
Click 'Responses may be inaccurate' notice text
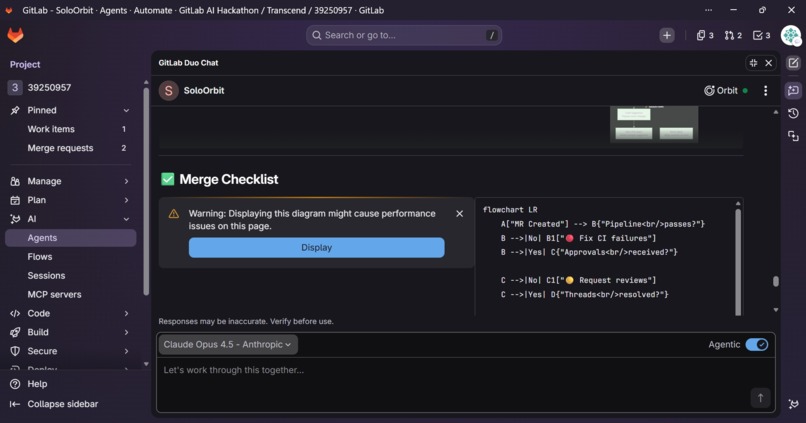(246, 321)
